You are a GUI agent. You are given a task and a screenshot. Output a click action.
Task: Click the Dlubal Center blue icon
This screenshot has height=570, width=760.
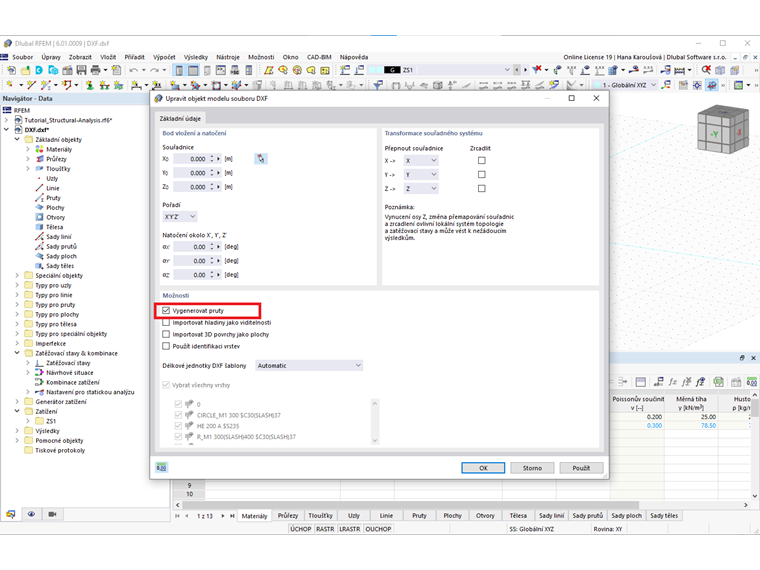(39, 70)
